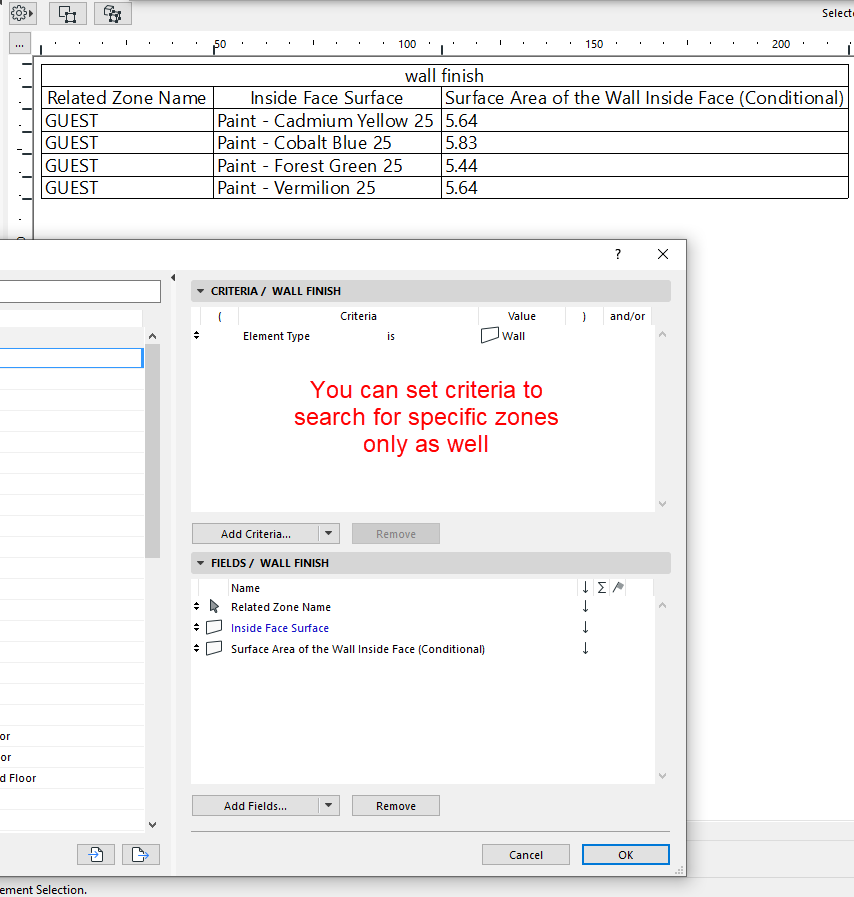Toggle sort arrow for Surface Area field
854x897 pixels.
click(x=585, y=649)
